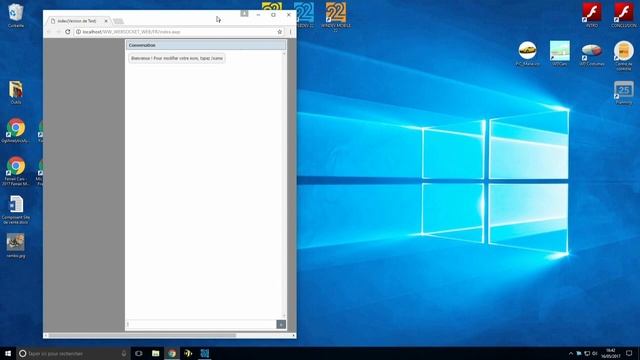Launch the WINDEV MOBILE 22 shortcut
640x360 pixels.
tap(336, 16)
